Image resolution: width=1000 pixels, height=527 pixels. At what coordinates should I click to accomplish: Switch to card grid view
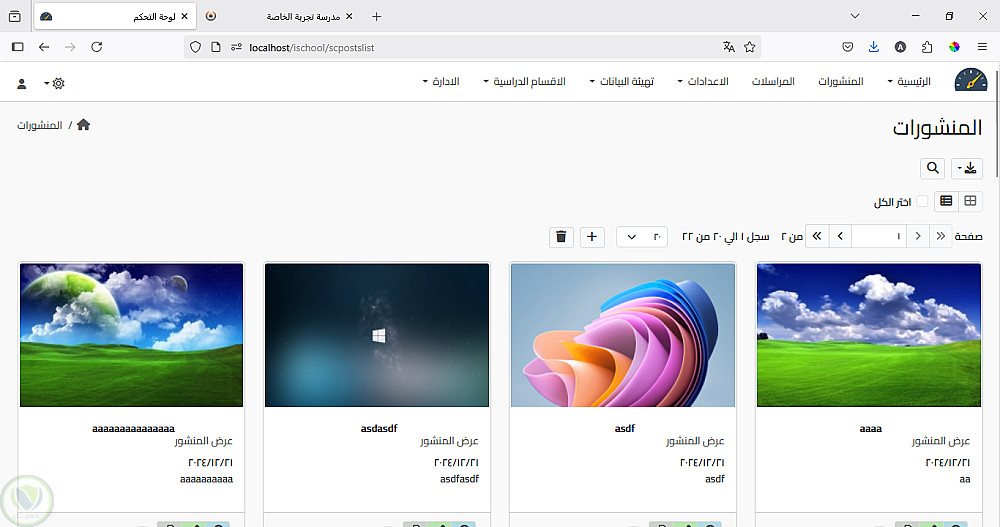tap(970, 201)
